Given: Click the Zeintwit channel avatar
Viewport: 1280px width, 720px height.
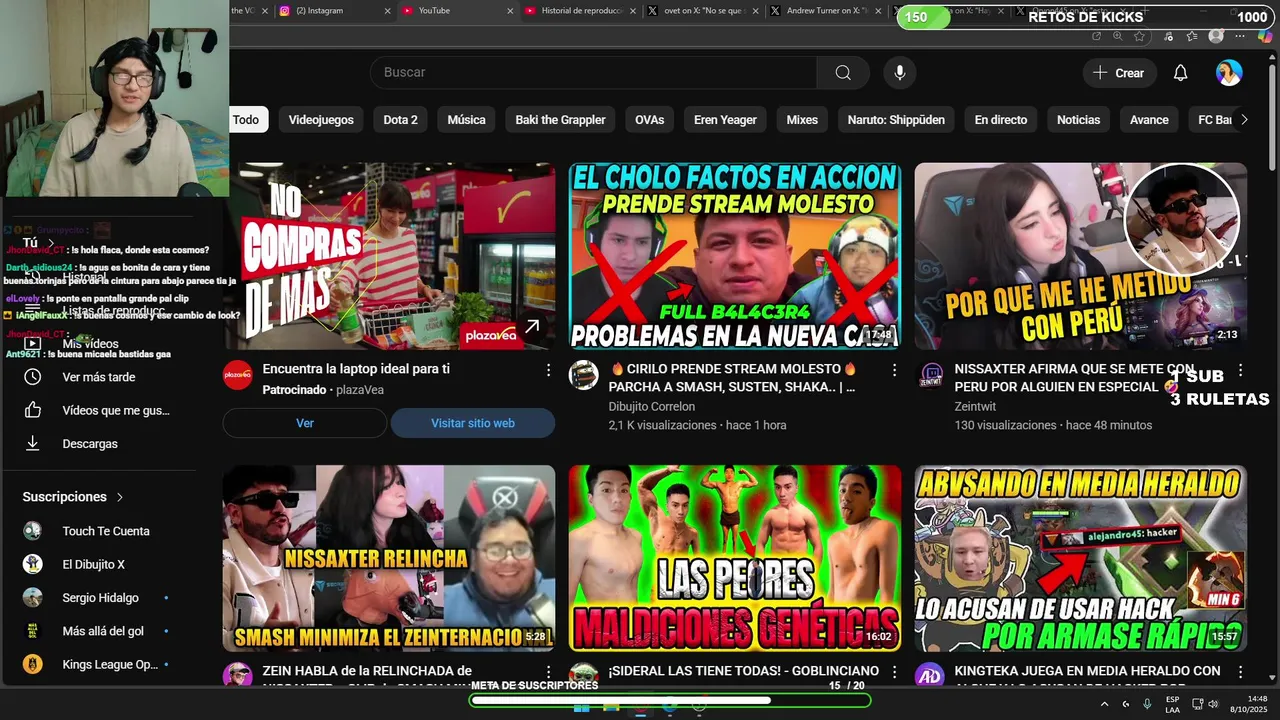Looking at the screenshot, I should 930,375.
